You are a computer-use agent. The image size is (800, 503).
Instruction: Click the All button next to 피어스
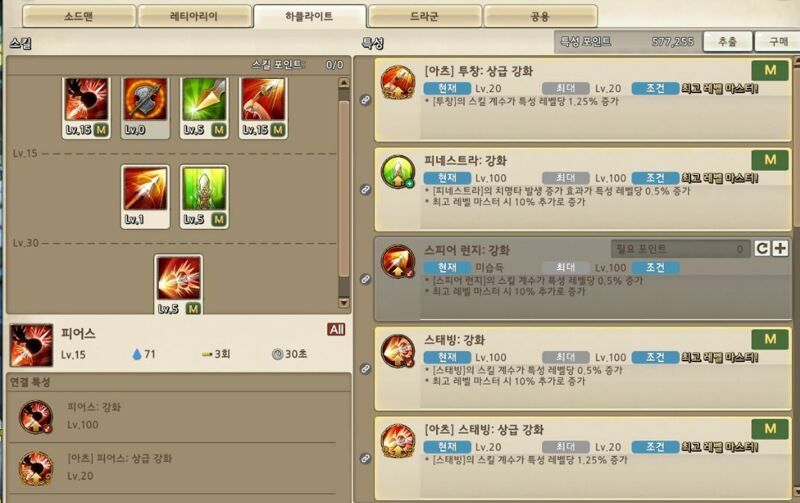(x=336, y=330)
